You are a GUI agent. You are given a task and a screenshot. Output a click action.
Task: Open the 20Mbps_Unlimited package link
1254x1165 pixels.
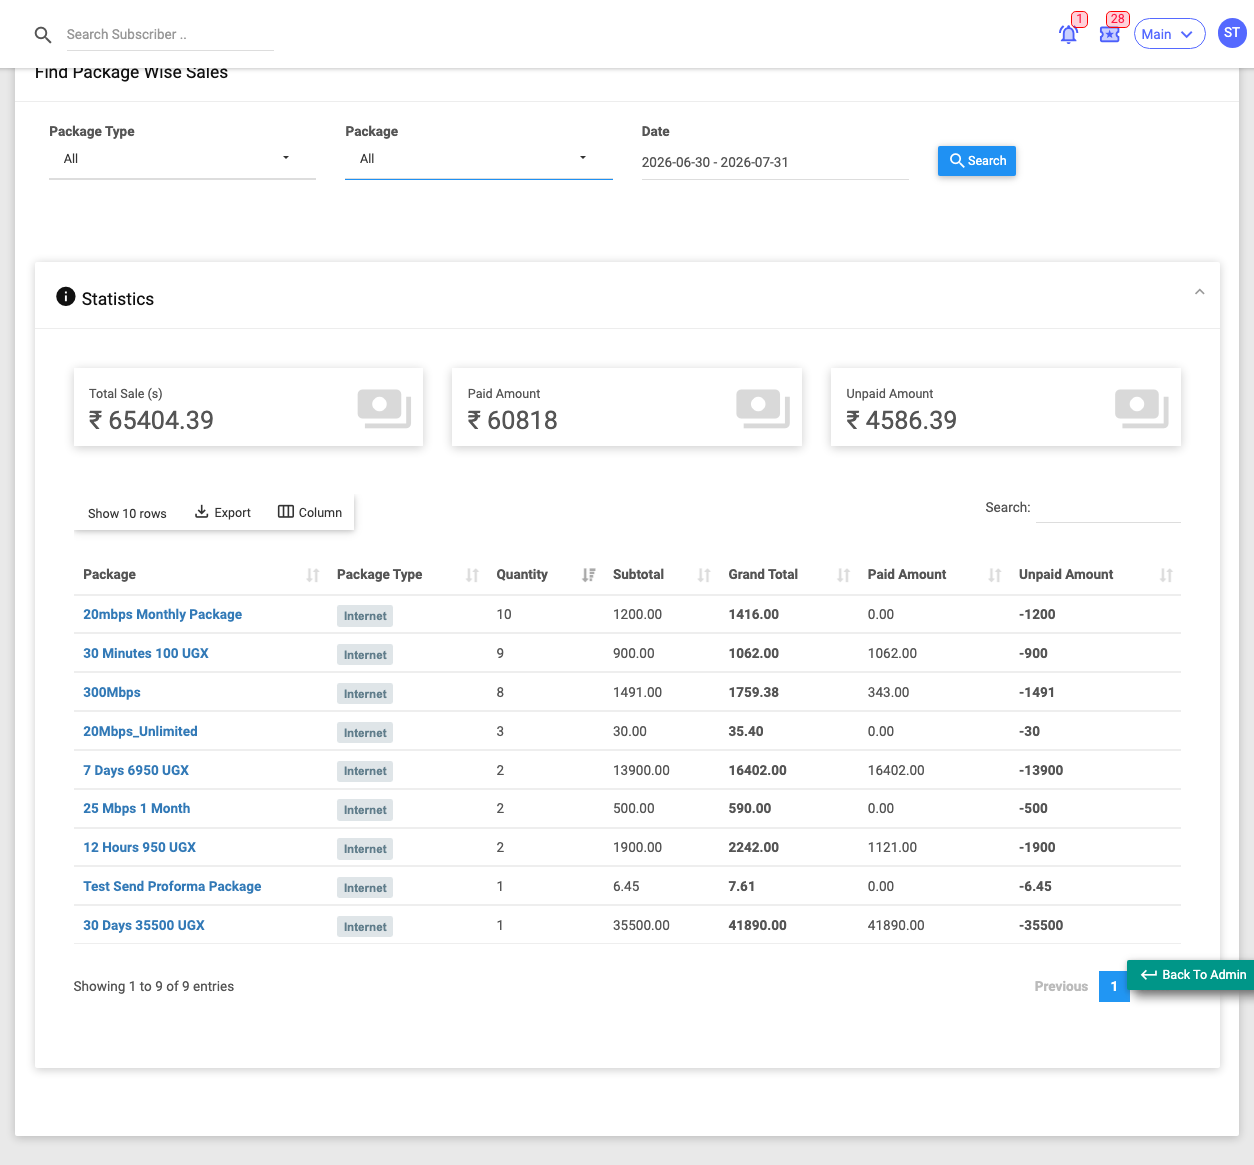click(x=140, y=731)
